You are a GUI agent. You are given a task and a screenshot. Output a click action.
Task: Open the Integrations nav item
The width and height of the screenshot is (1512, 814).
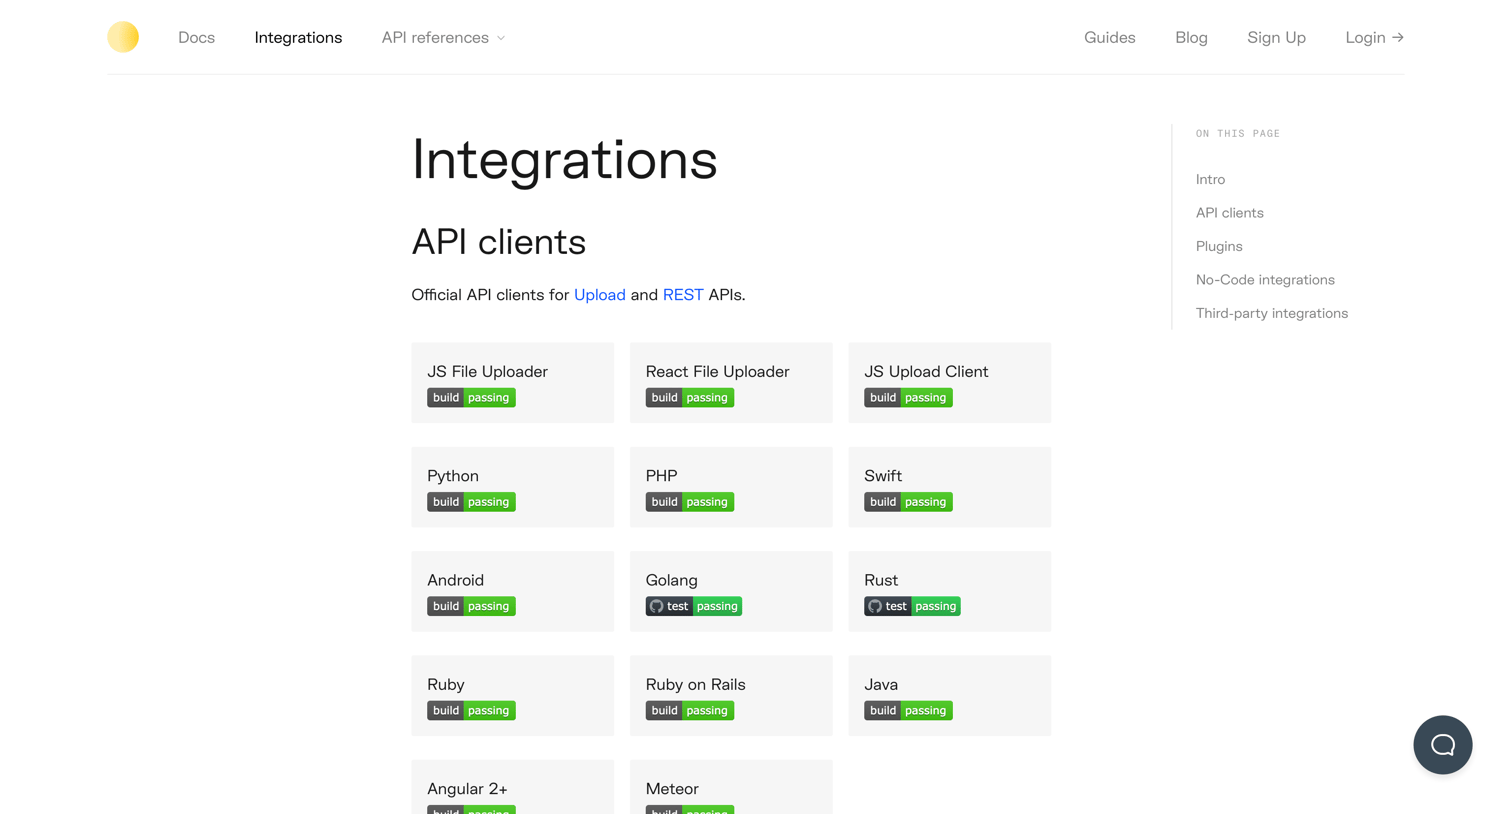(x=298, y=38)
